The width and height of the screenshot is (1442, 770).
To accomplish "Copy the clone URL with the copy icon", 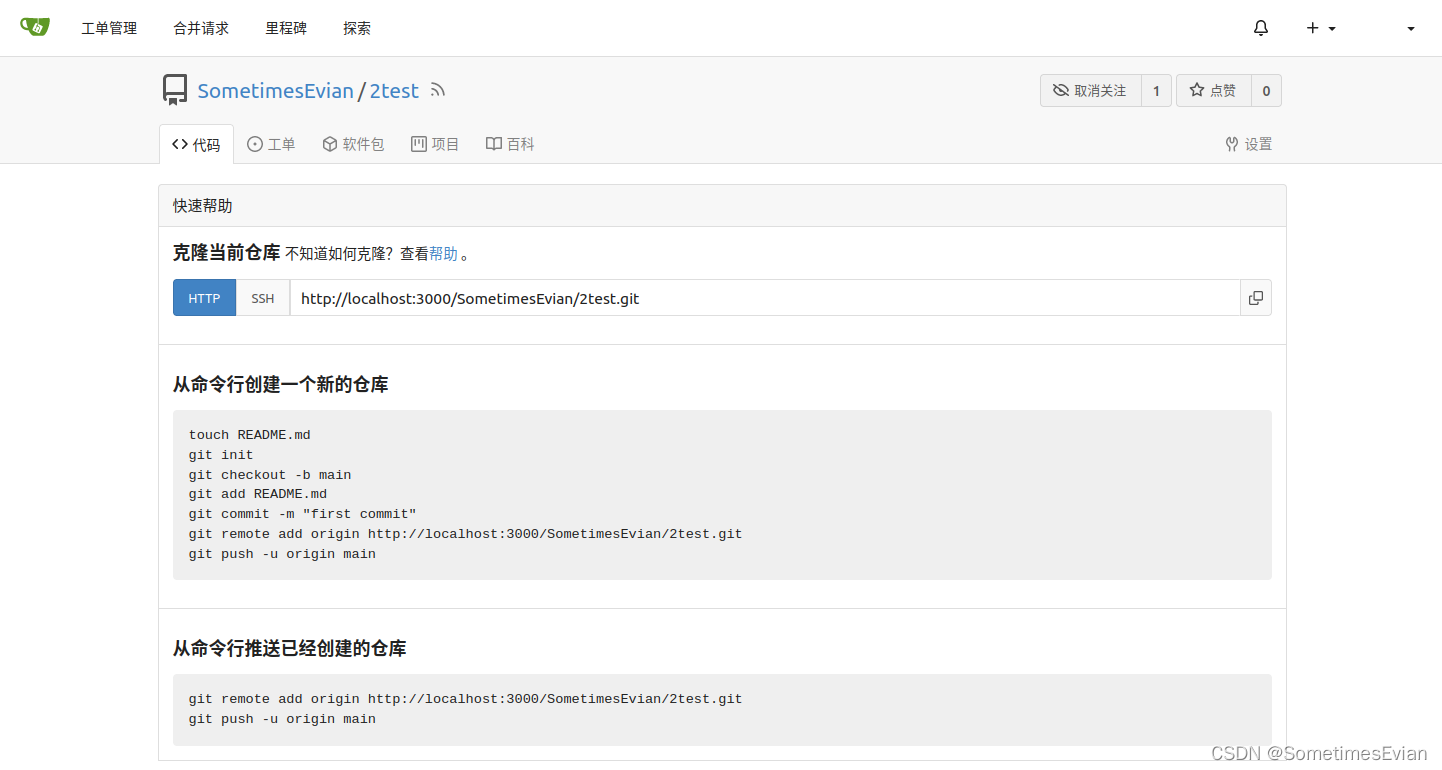I will pyautogui.click(x=1256, y=298).
